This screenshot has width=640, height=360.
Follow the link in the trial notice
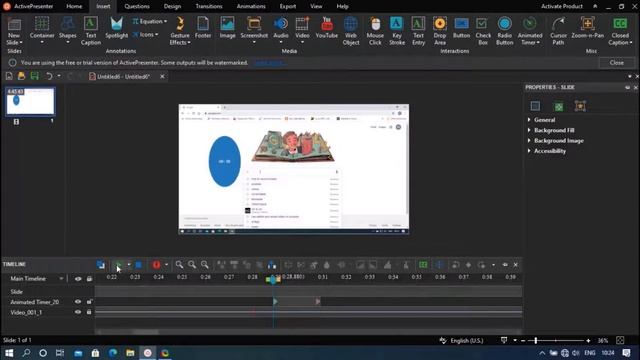269,63
